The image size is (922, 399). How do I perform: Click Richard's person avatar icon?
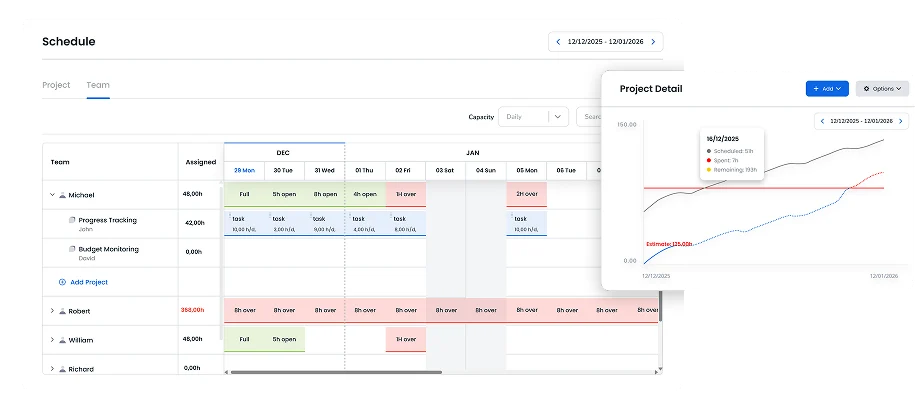pos(62,369)
